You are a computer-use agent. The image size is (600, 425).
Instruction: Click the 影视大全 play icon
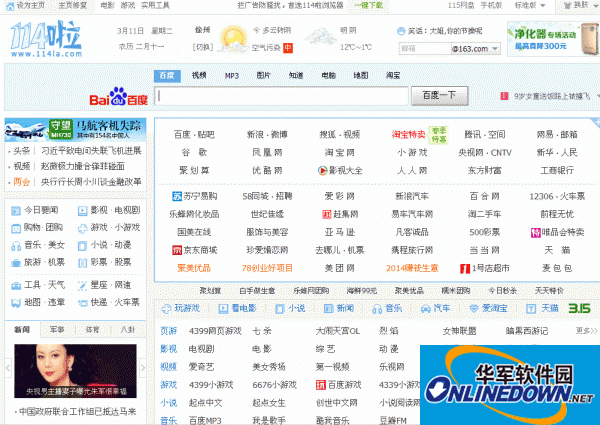click(323, 170)
